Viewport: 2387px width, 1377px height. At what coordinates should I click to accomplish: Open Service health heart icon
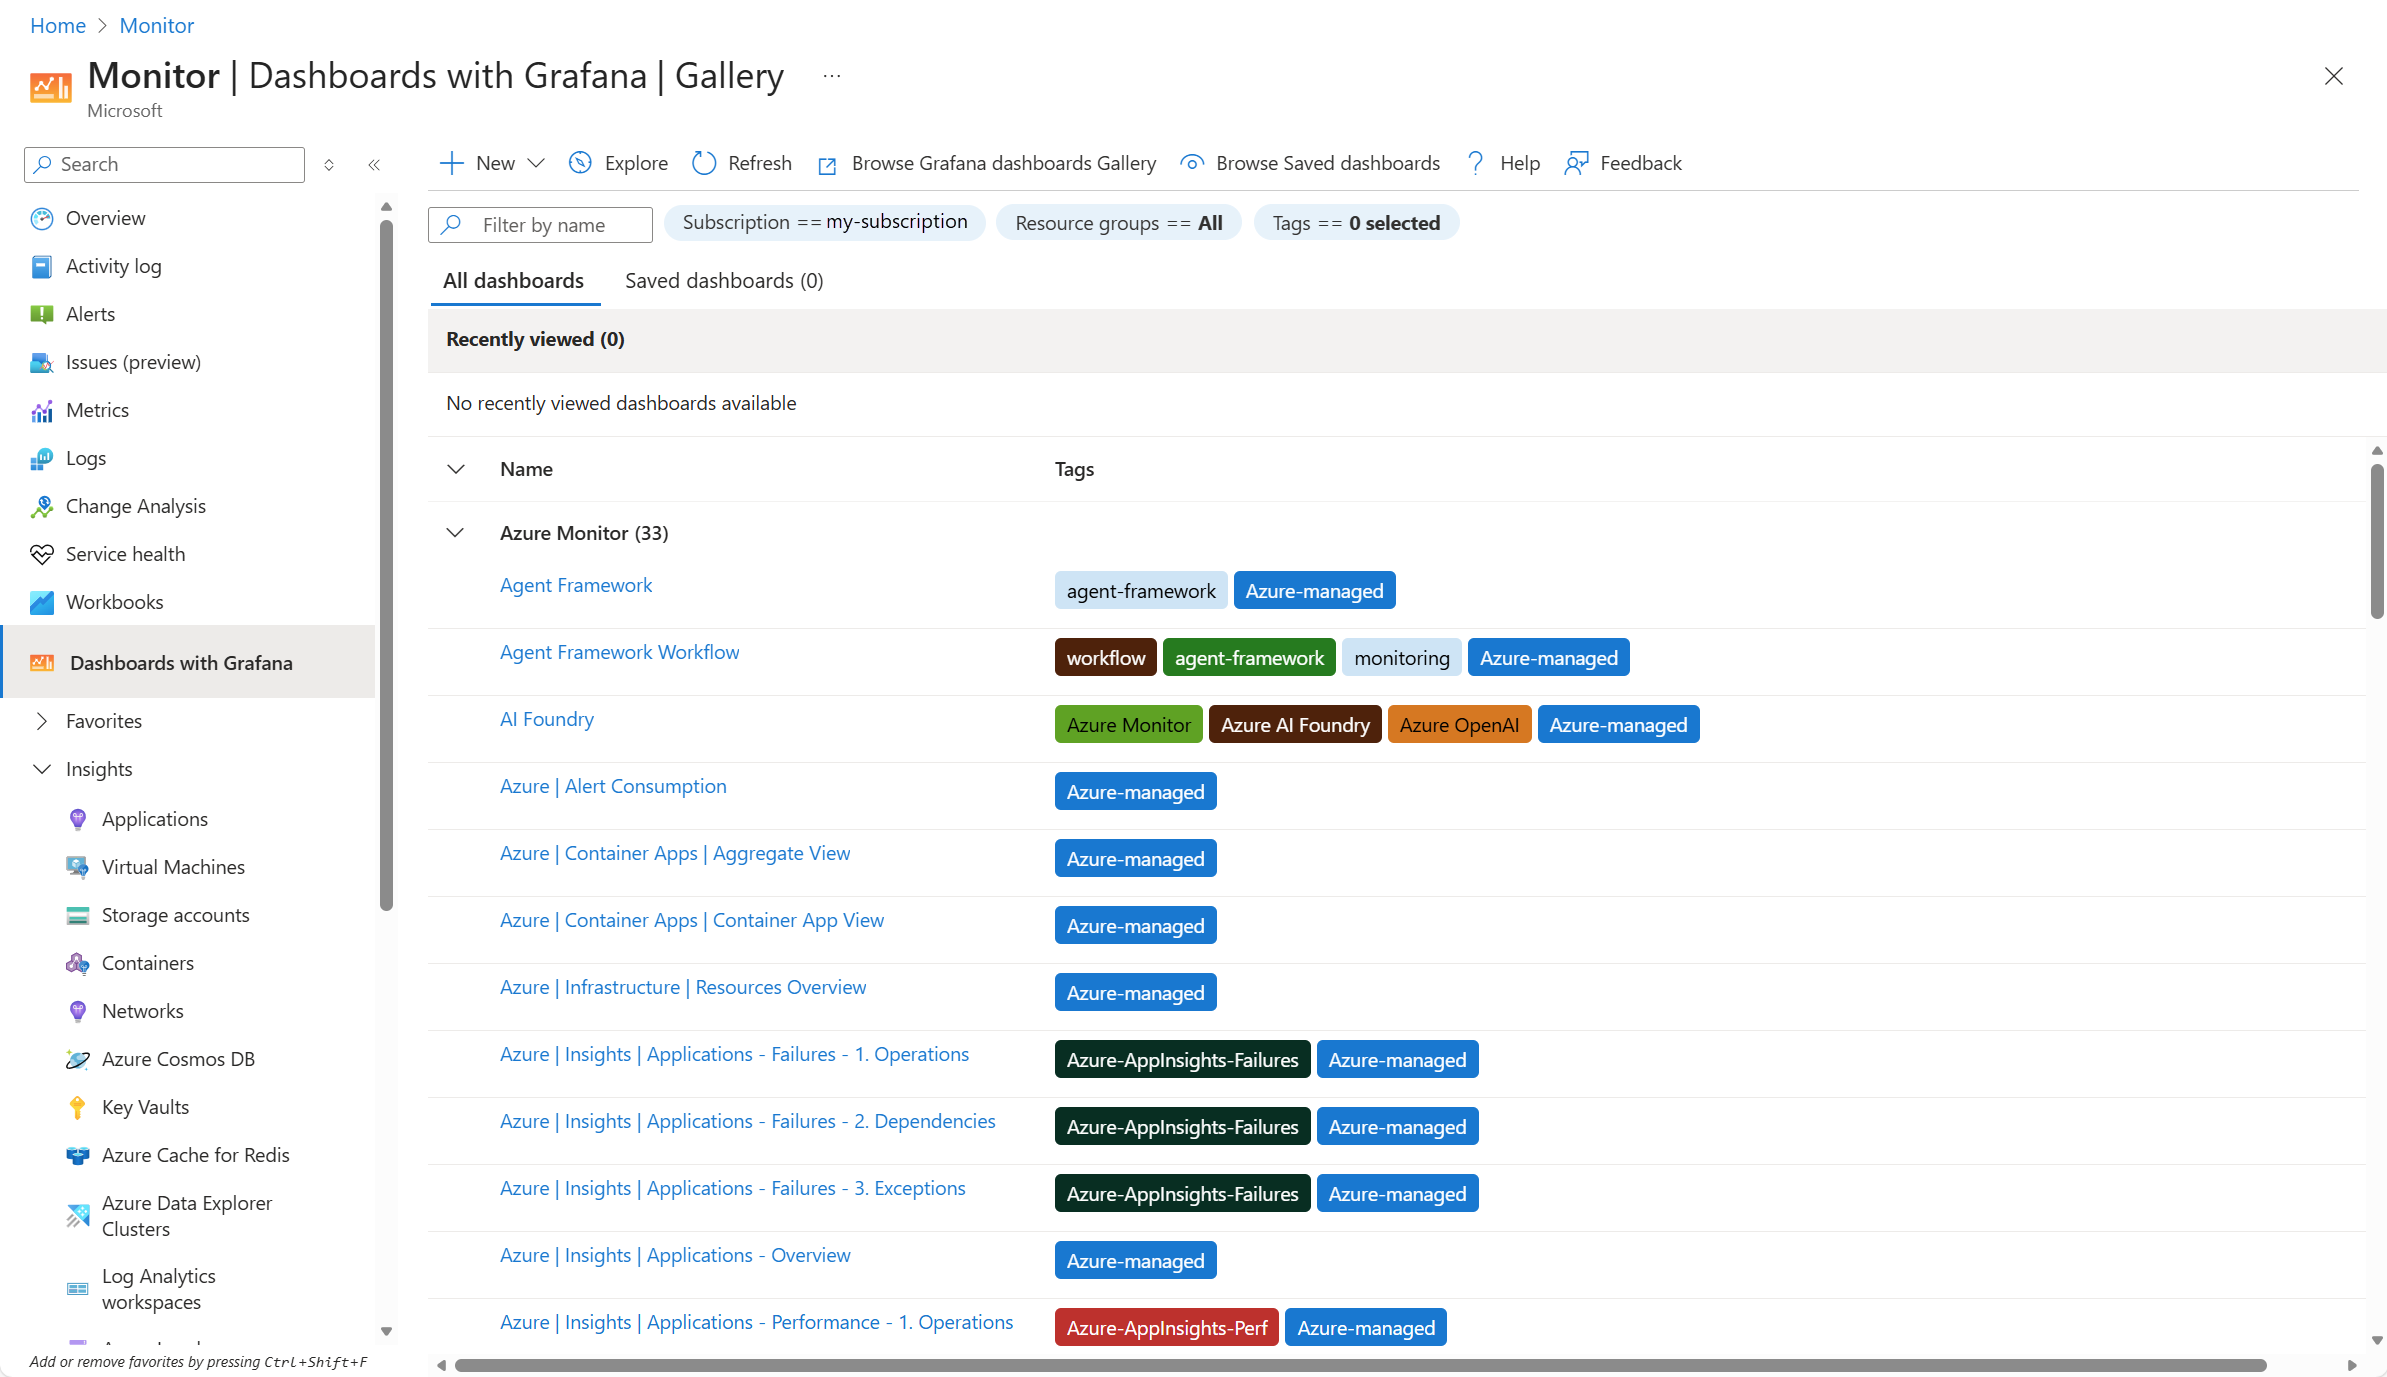[42, 555]
